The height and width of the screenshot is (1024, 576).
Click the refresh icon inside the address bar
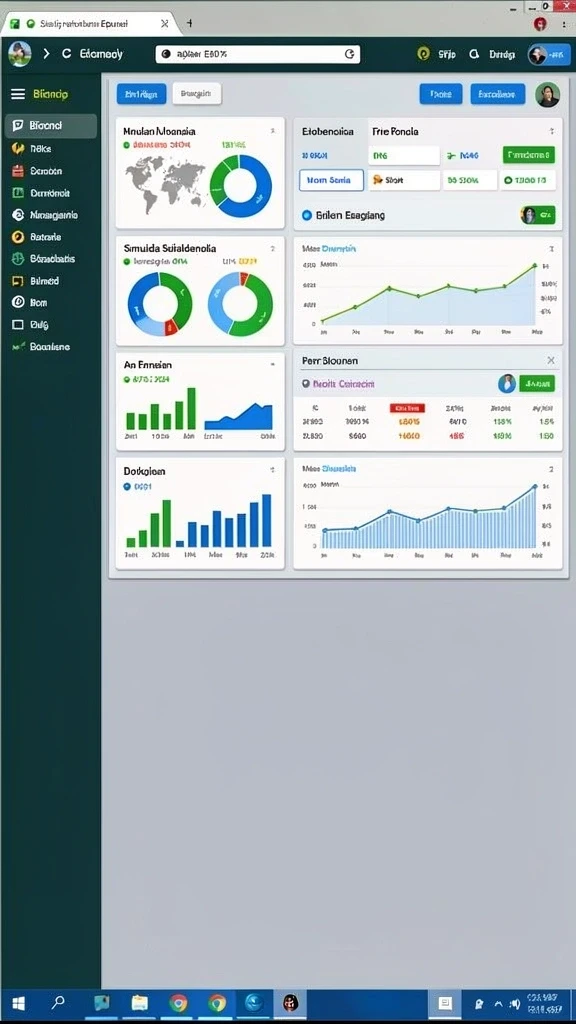pyautogui.click(x=349, y=54)
